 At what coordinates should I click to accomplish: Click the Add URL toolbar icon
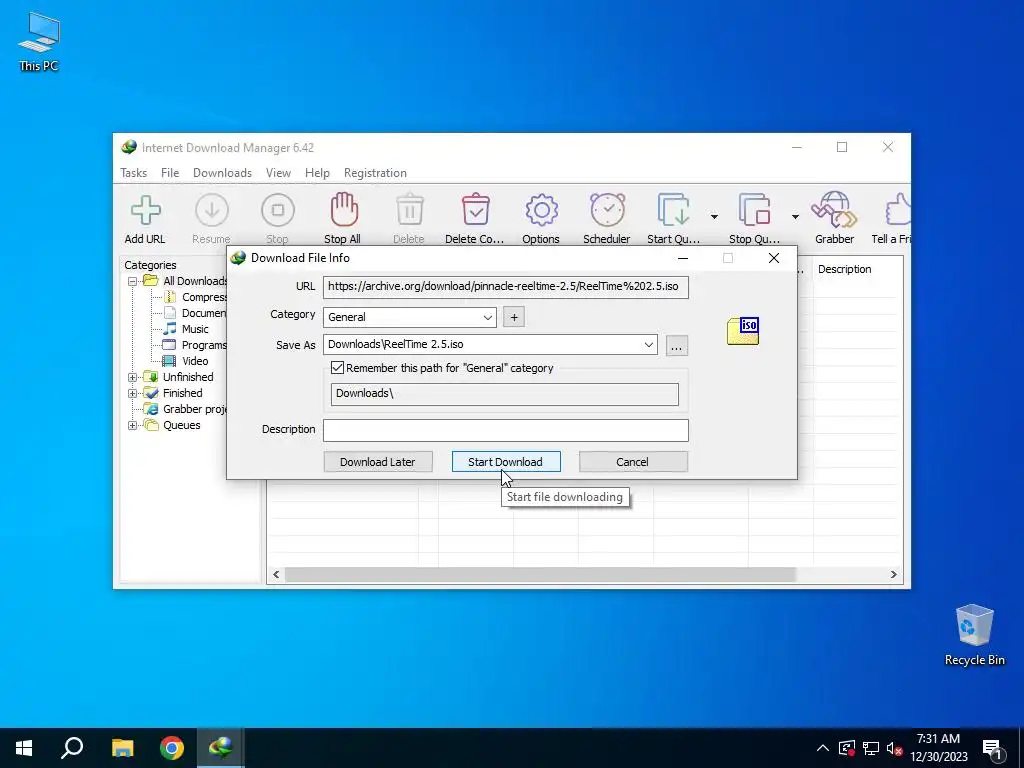tap(145, 211)
